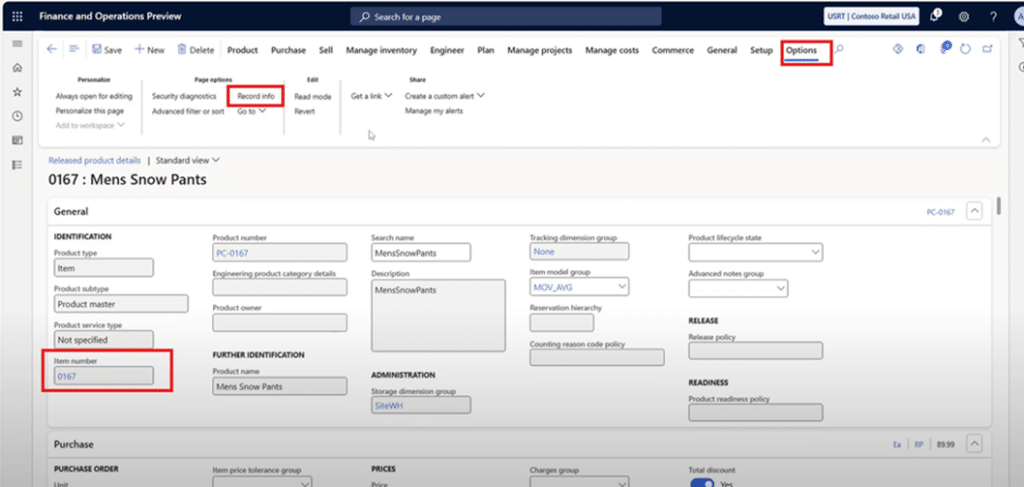Open the attachments paperclip icon

945,48
